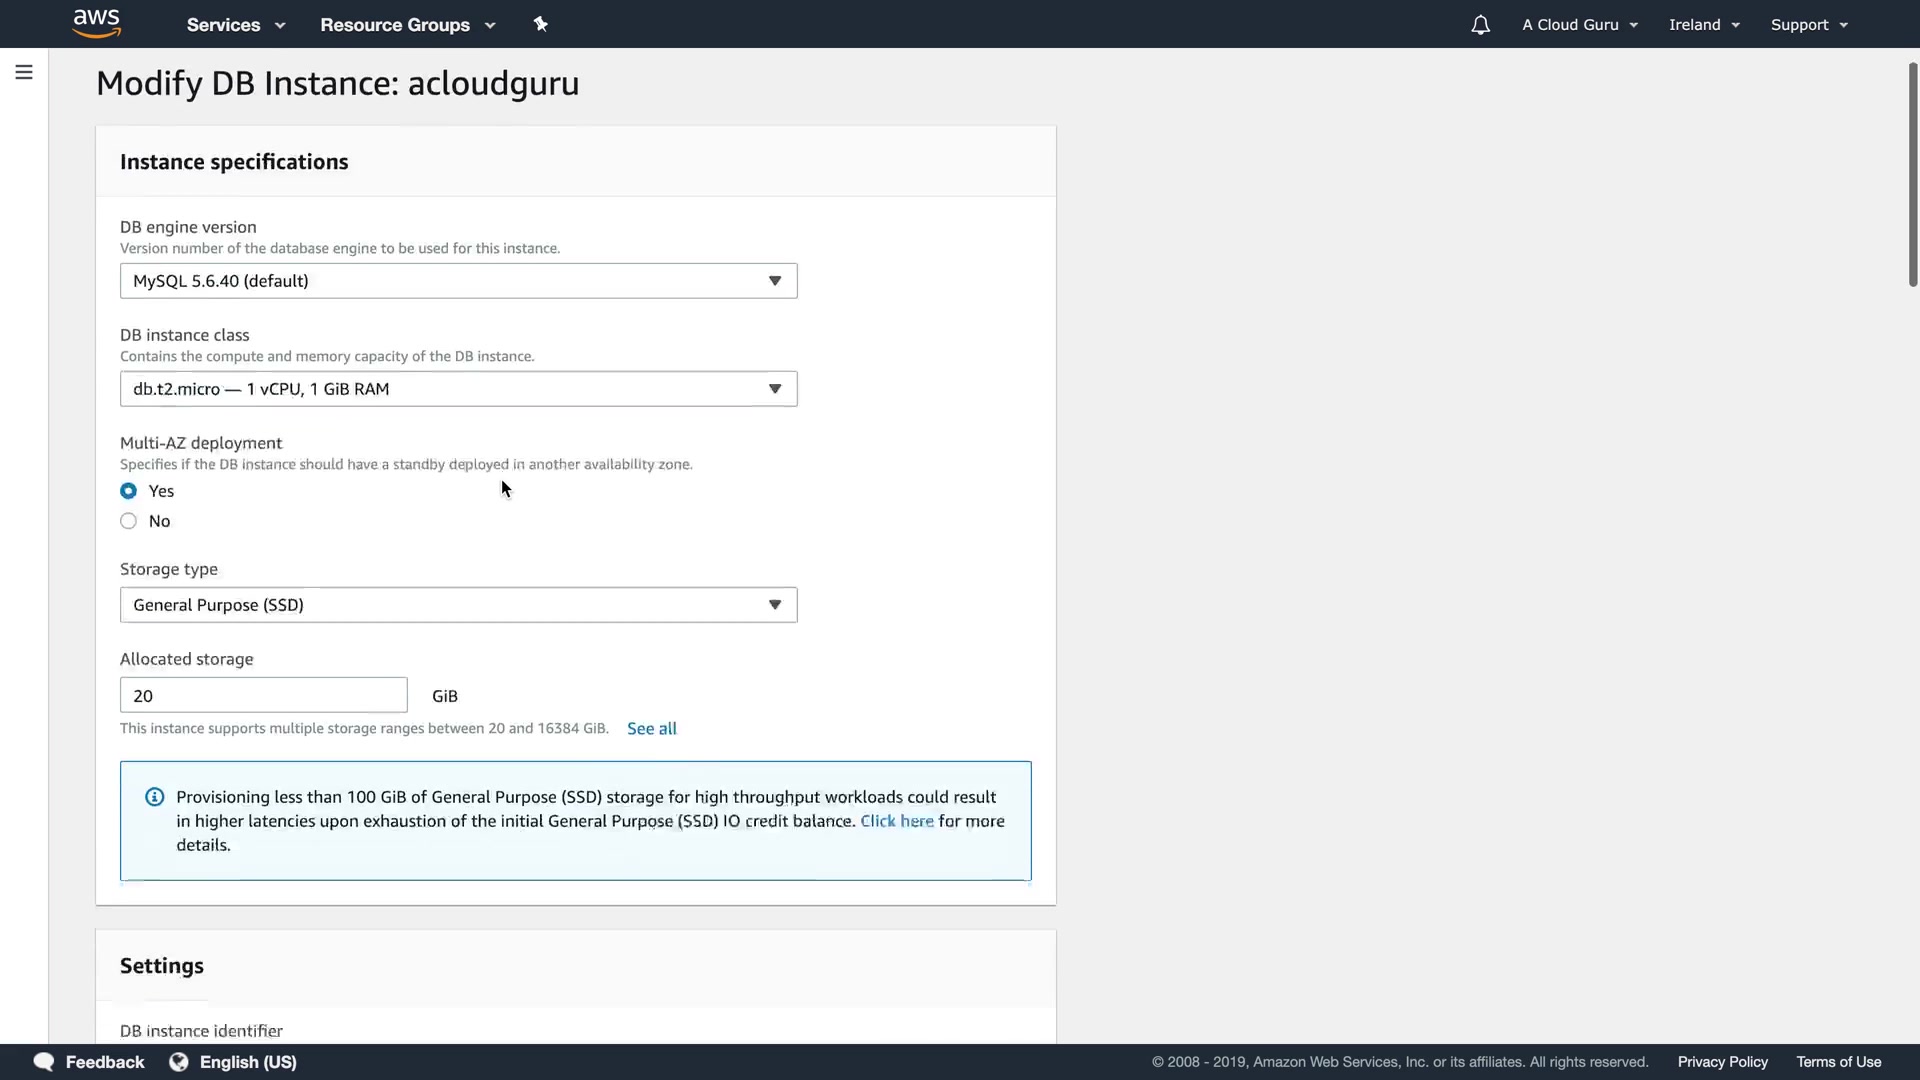Click the pin shortcuts icon
Screen dimensions: 1920x1080
coord(540,24)
